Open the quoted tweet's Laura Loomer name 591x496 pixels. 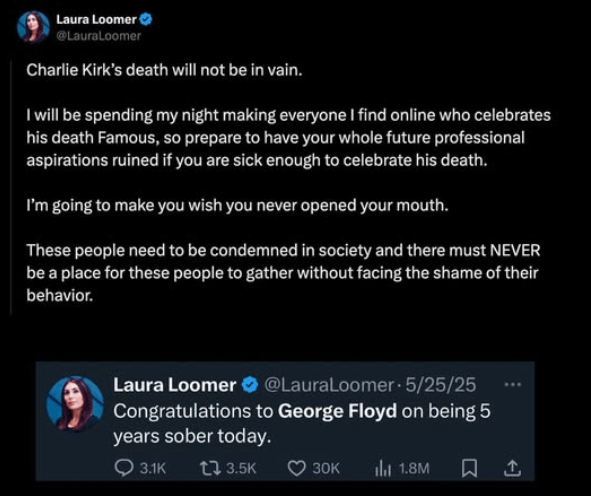coord(175,385)
